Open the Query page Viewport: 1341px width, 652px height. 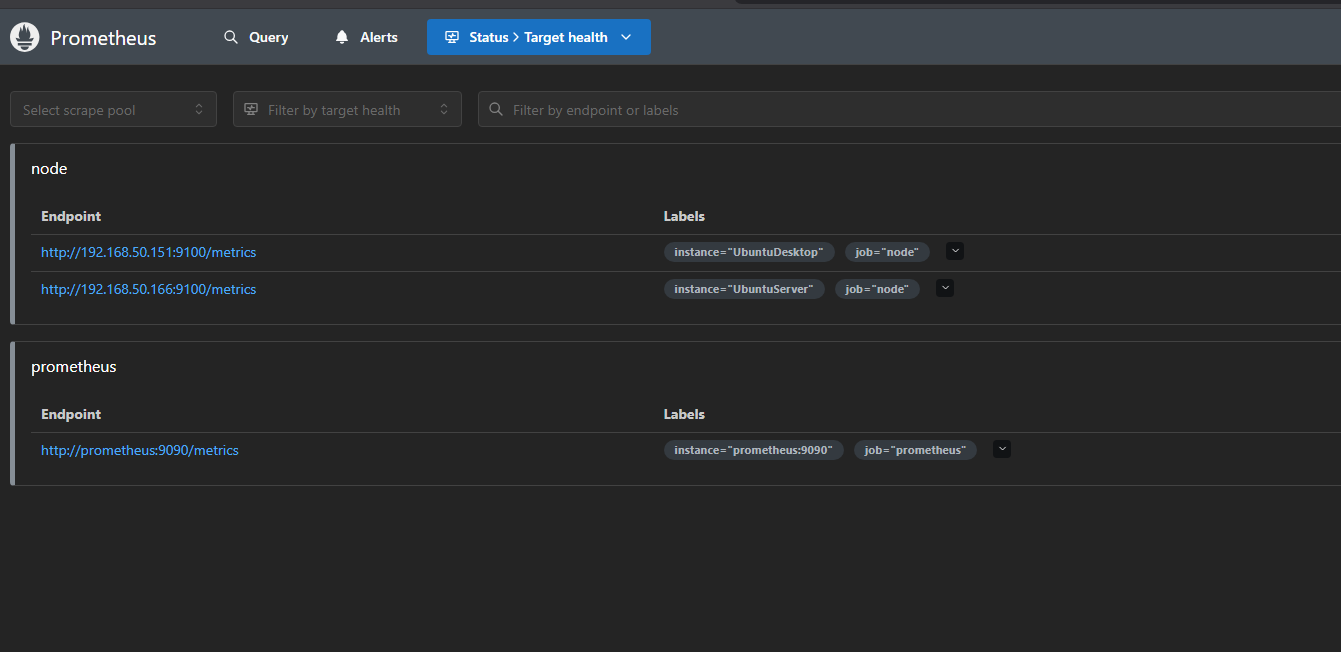coord(256,37)
